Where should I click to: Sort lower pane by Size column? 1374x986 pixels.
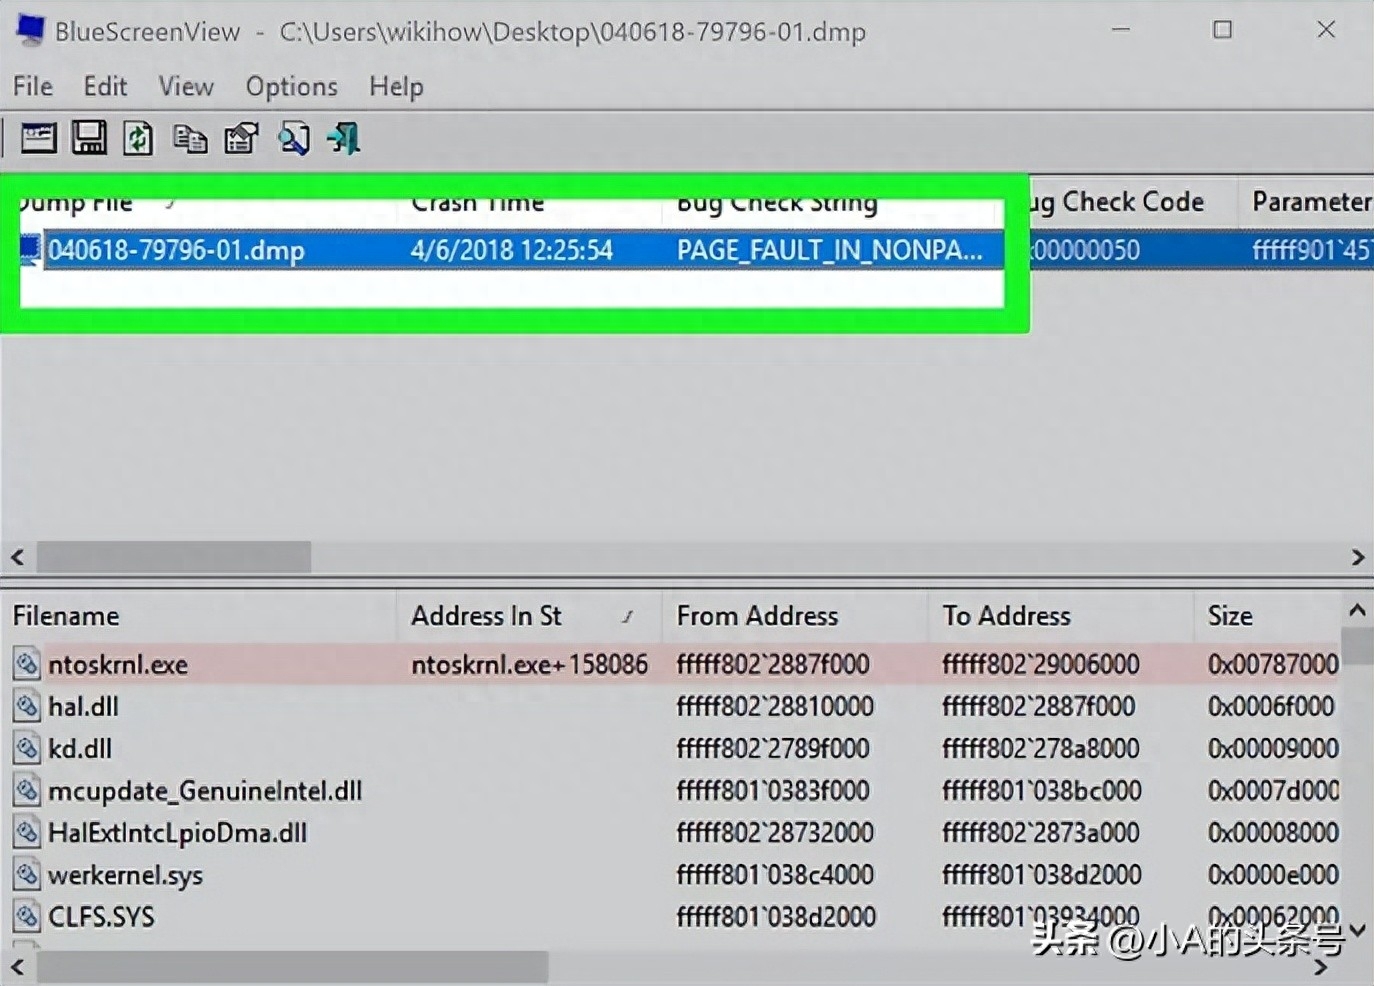[x=1266, y=616]
